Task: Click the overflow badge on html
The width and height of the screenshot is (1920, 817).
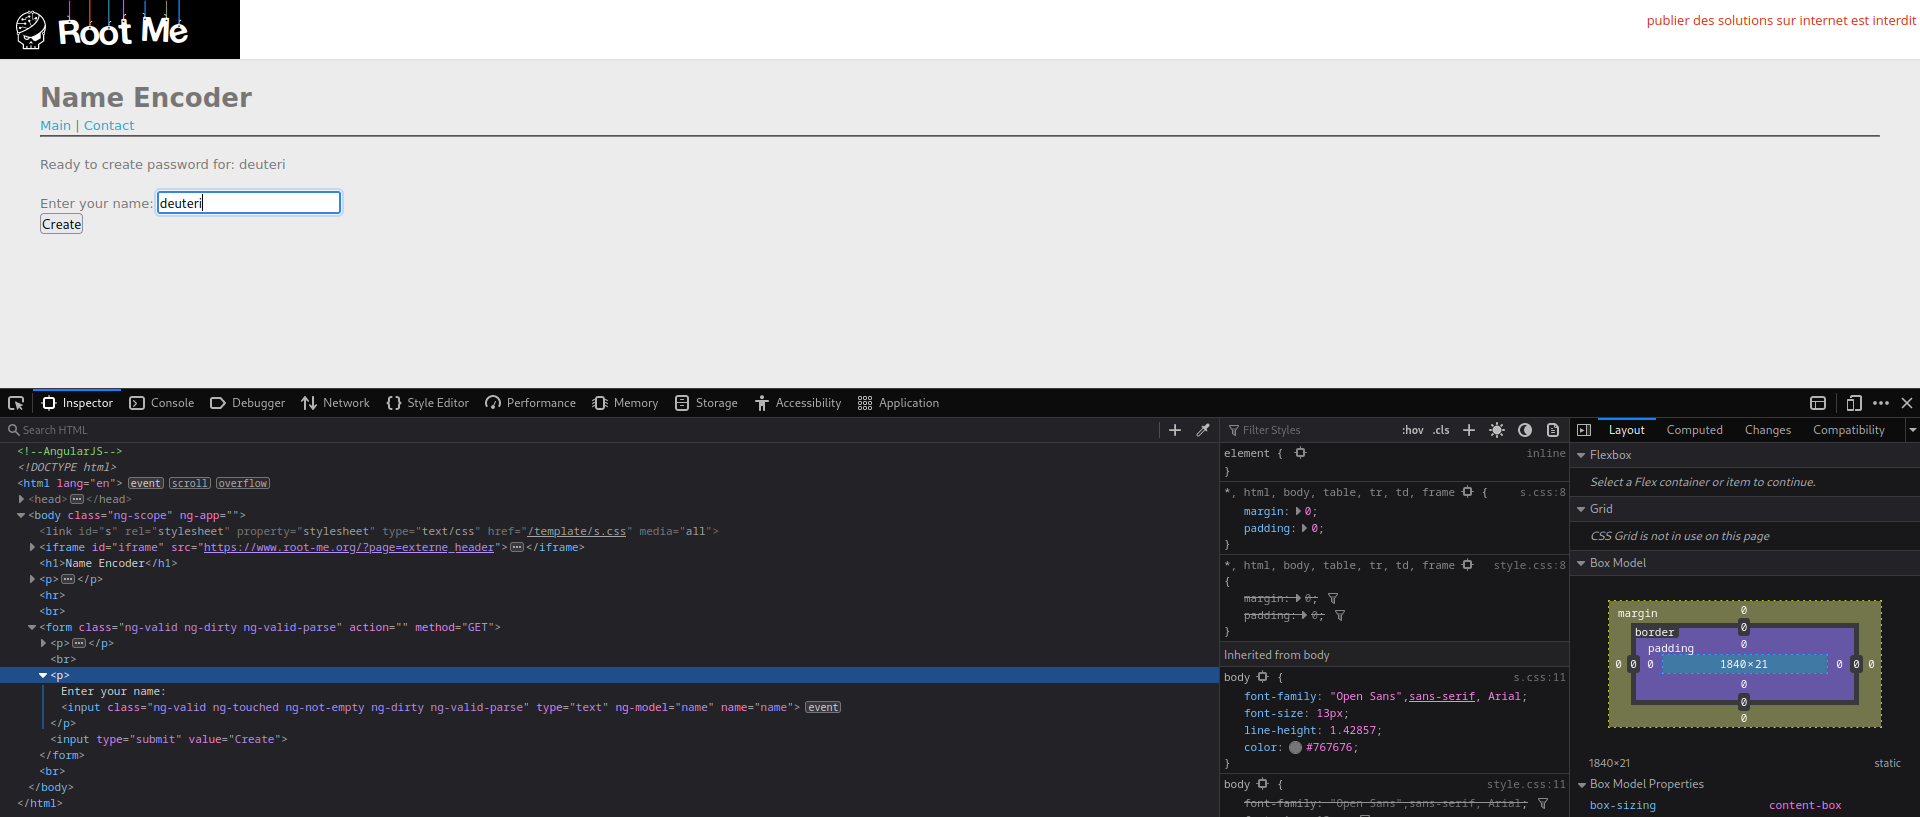Action: 243,483
